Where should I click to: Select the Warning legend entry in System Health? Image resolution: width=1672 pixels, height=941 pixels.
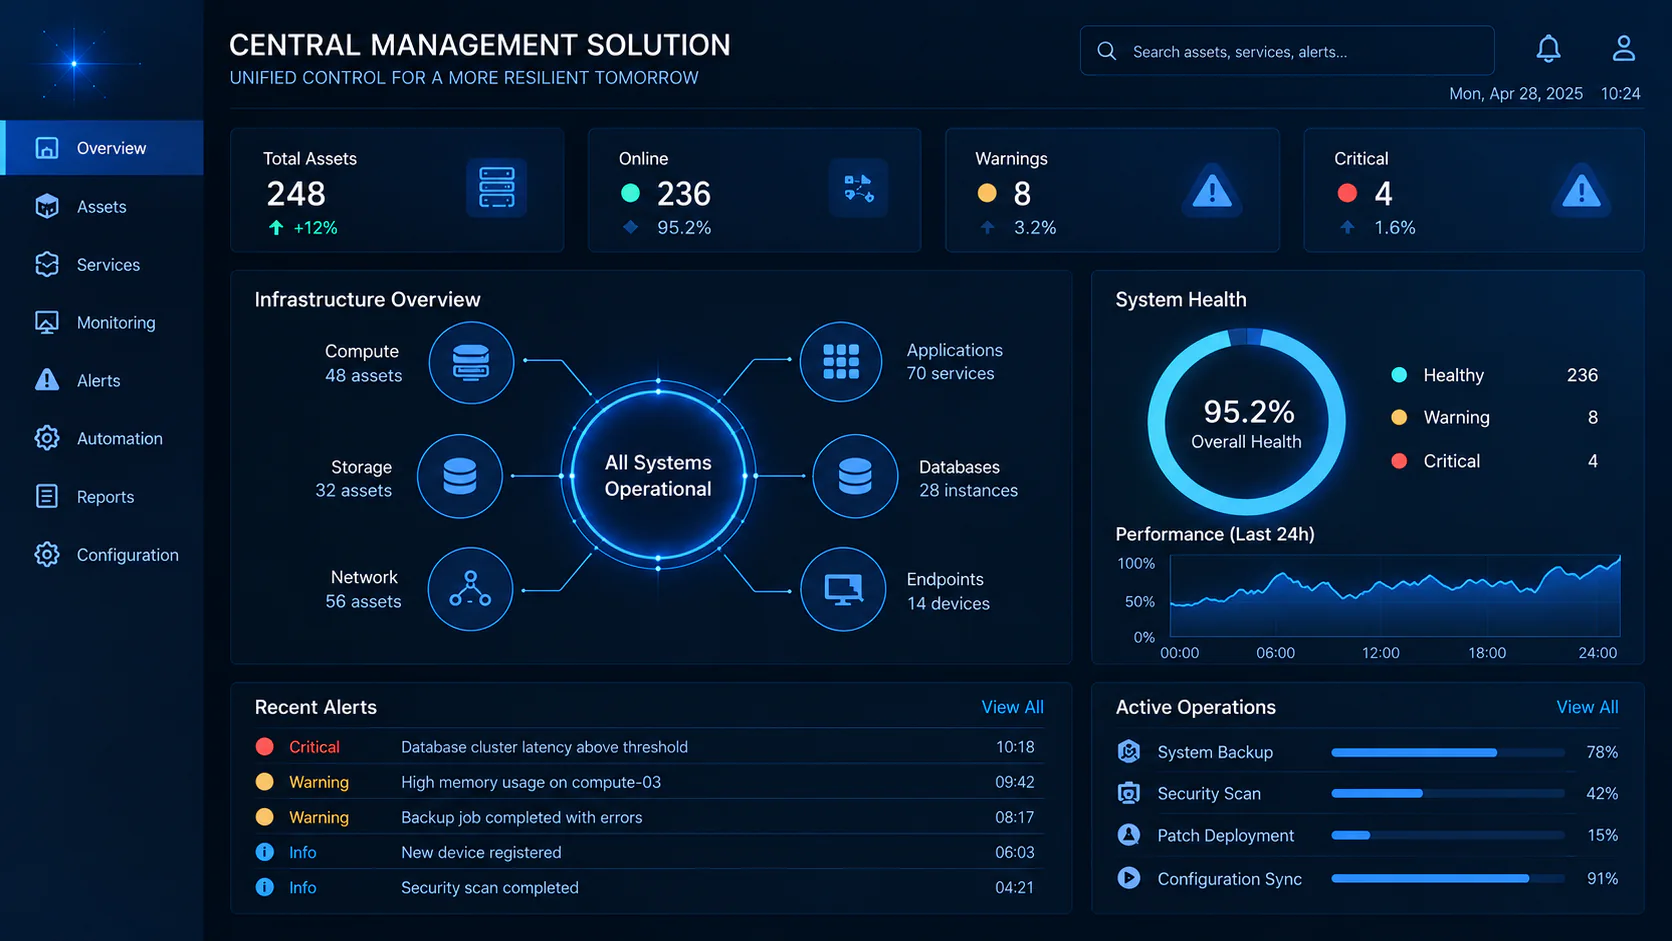click(x=1494, y=417)
